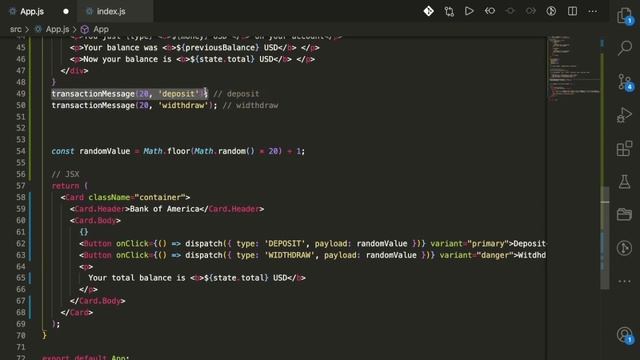
Task: Open the Accounts person icon
Action: point(624,335)
